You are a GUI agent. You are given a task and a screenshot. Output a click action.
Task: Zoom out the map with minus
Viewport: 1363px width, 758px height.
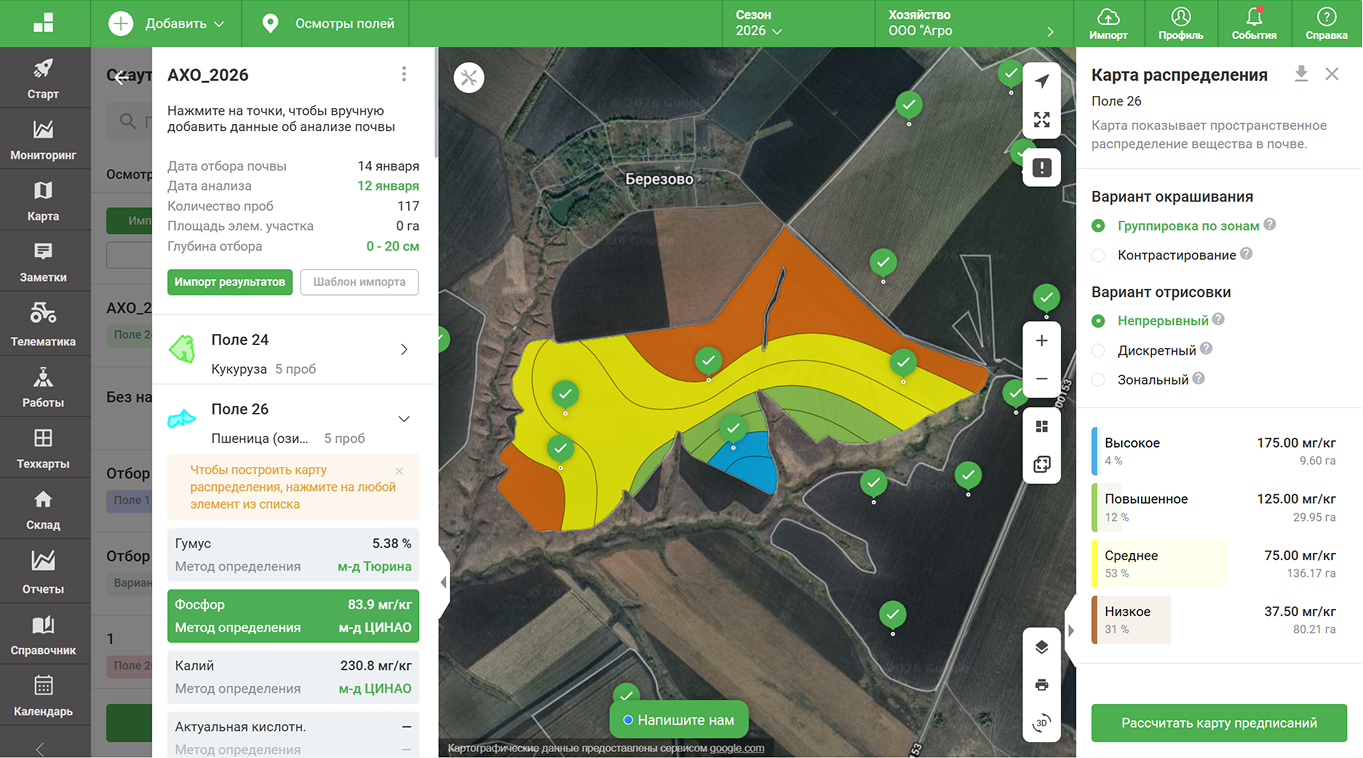coord(1042,379)
